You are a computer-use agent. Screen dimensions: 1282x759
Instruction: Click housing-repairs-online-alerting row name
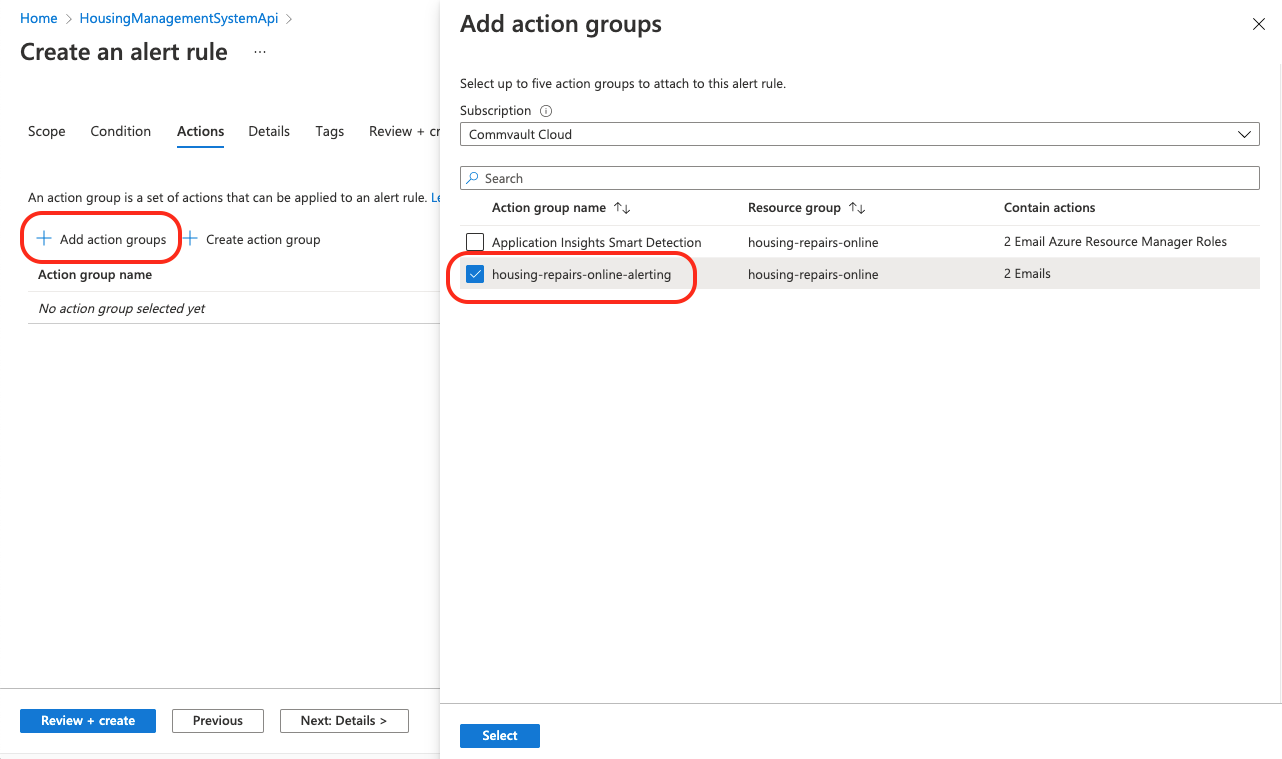pyautogui.click(x=581, y=274)
